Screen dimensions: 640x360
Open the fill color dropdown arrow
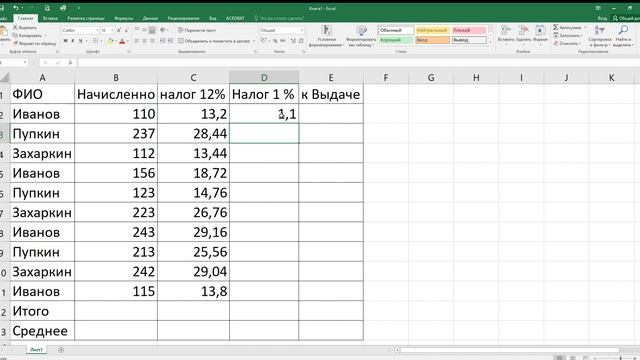pos(116,41)
